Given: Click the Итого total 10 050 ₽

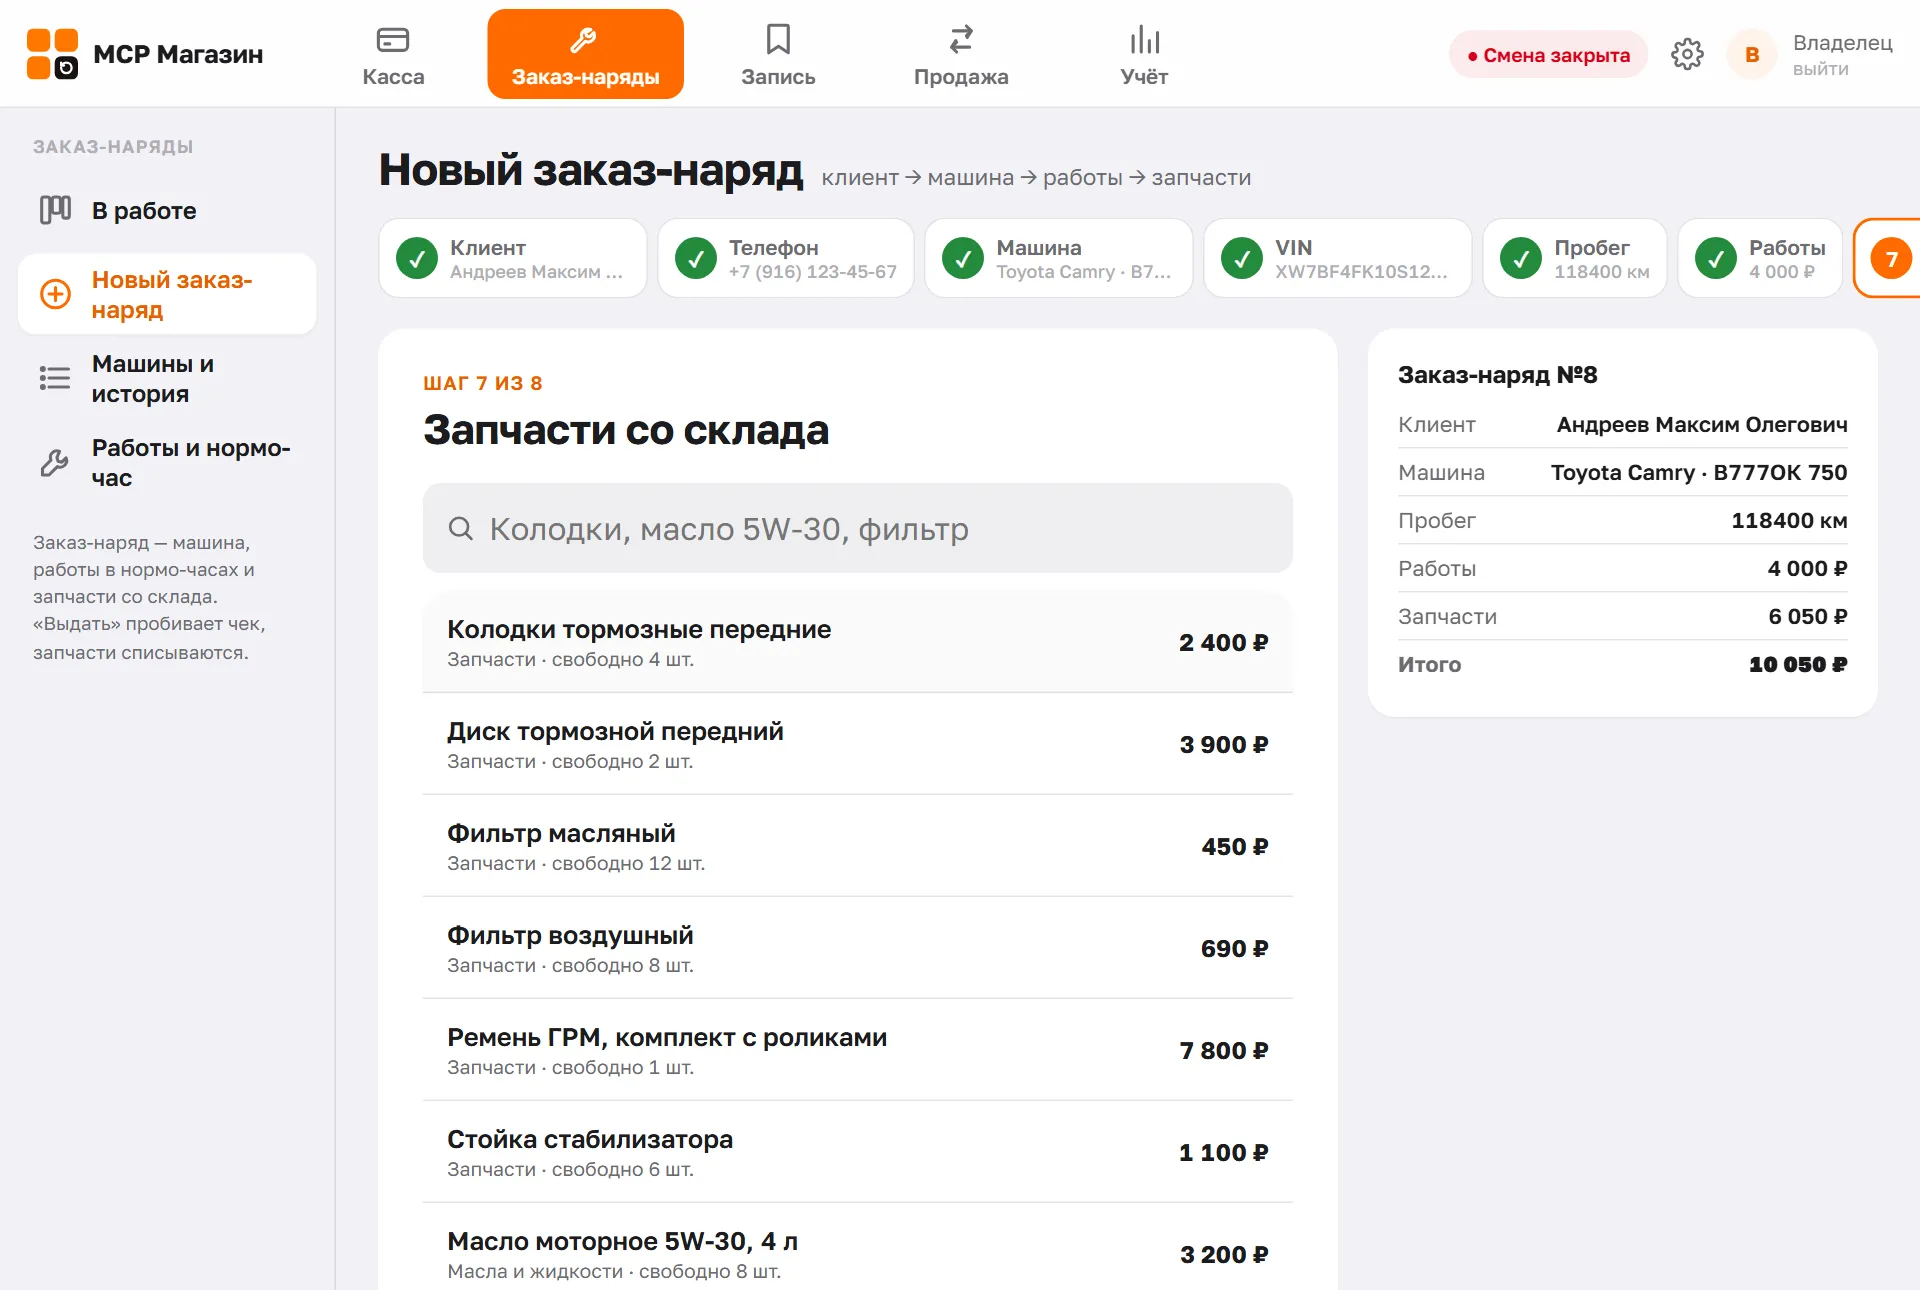Looking at the screenshot, I should pyautogui.click(x=1797, y=665).
